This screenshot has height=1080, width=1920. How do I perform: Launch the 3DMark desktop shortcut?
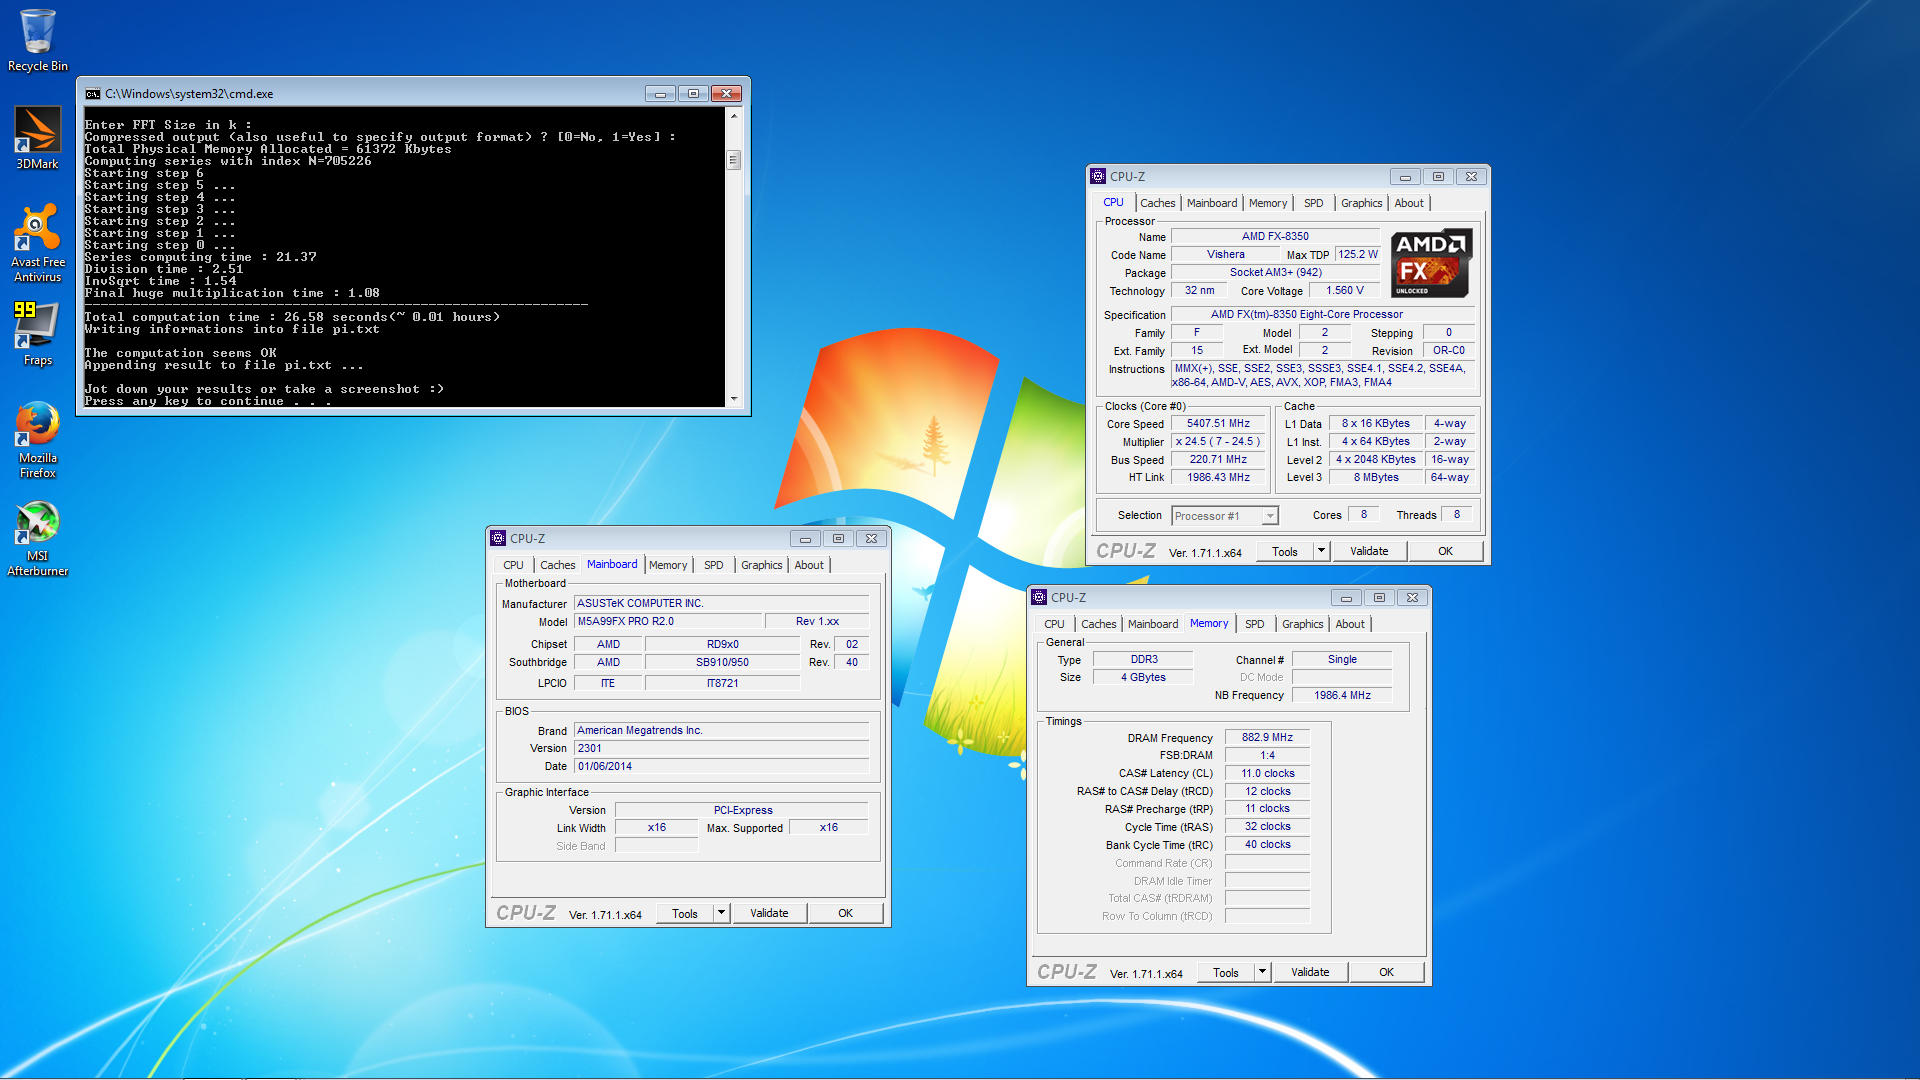click(37, 137)
